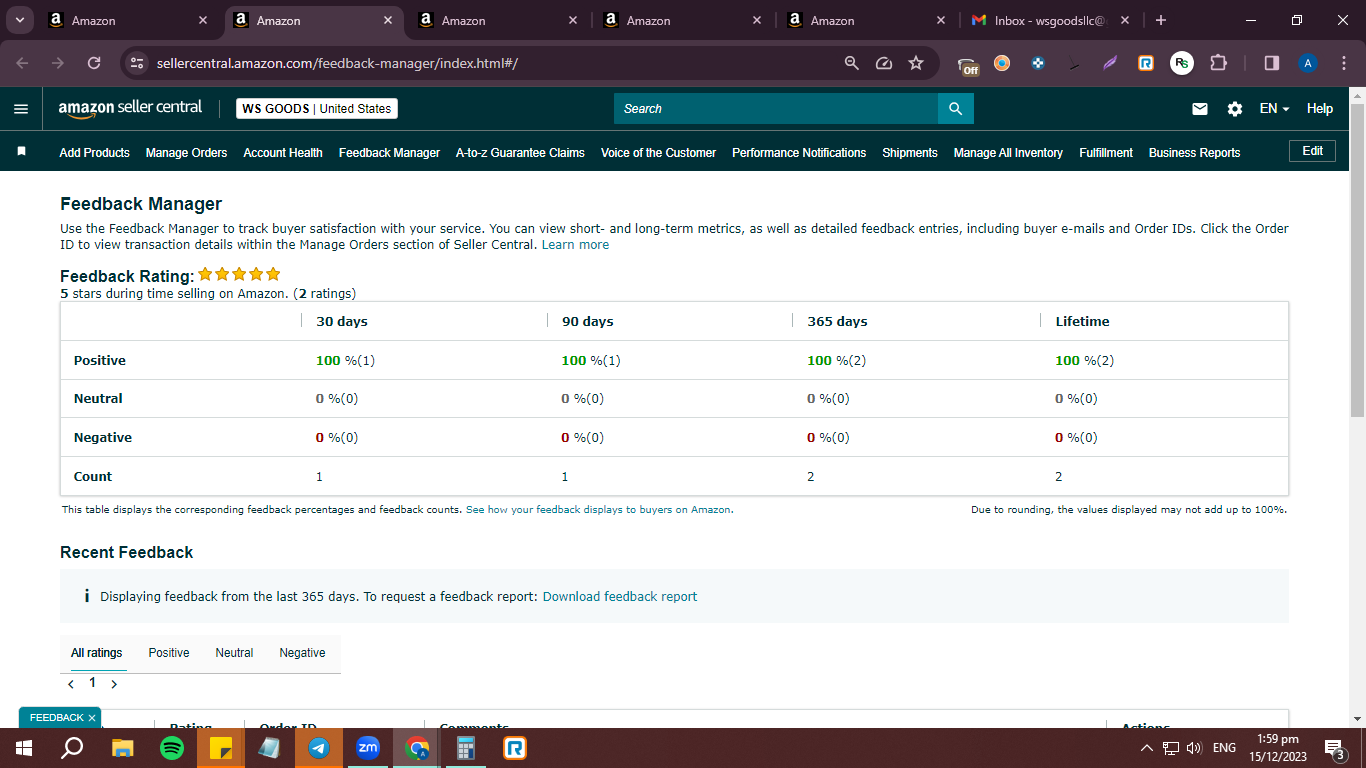Click the RS extension icon

pyautogui.click(x=1182, y=63)
